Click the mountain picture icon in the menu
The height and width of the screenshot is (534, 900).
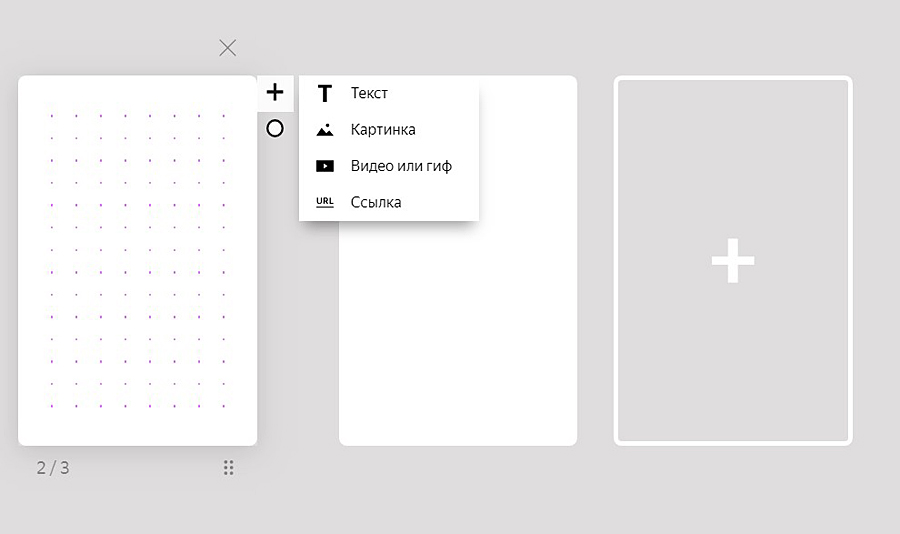pyautogui.click(x=324, y=130)
